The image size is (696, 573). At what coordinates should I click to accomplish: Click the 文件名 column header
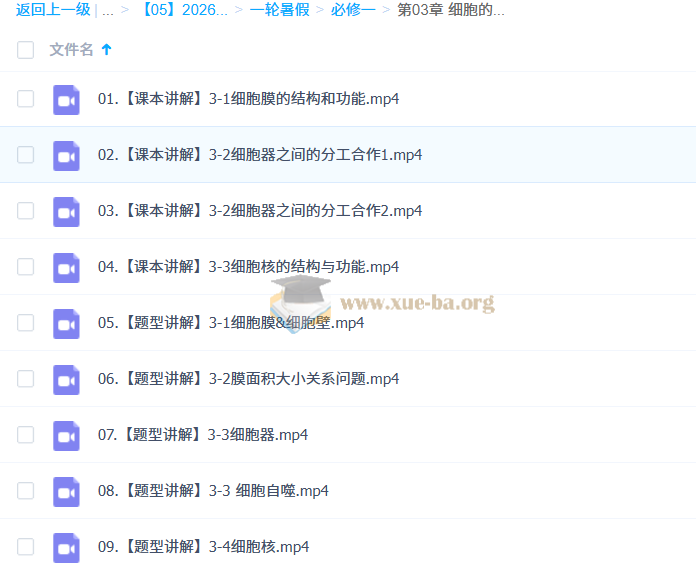click(x=71, y=49)
